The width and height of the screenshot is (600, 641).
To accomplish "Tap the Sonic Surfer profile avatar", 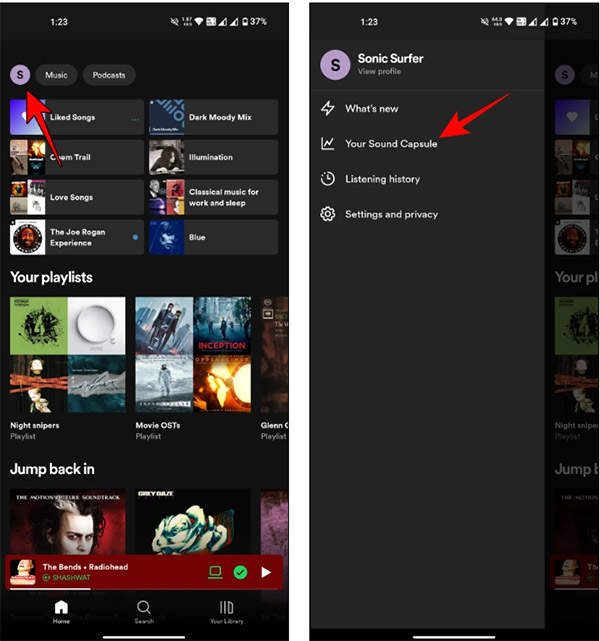I will [335, 65].
